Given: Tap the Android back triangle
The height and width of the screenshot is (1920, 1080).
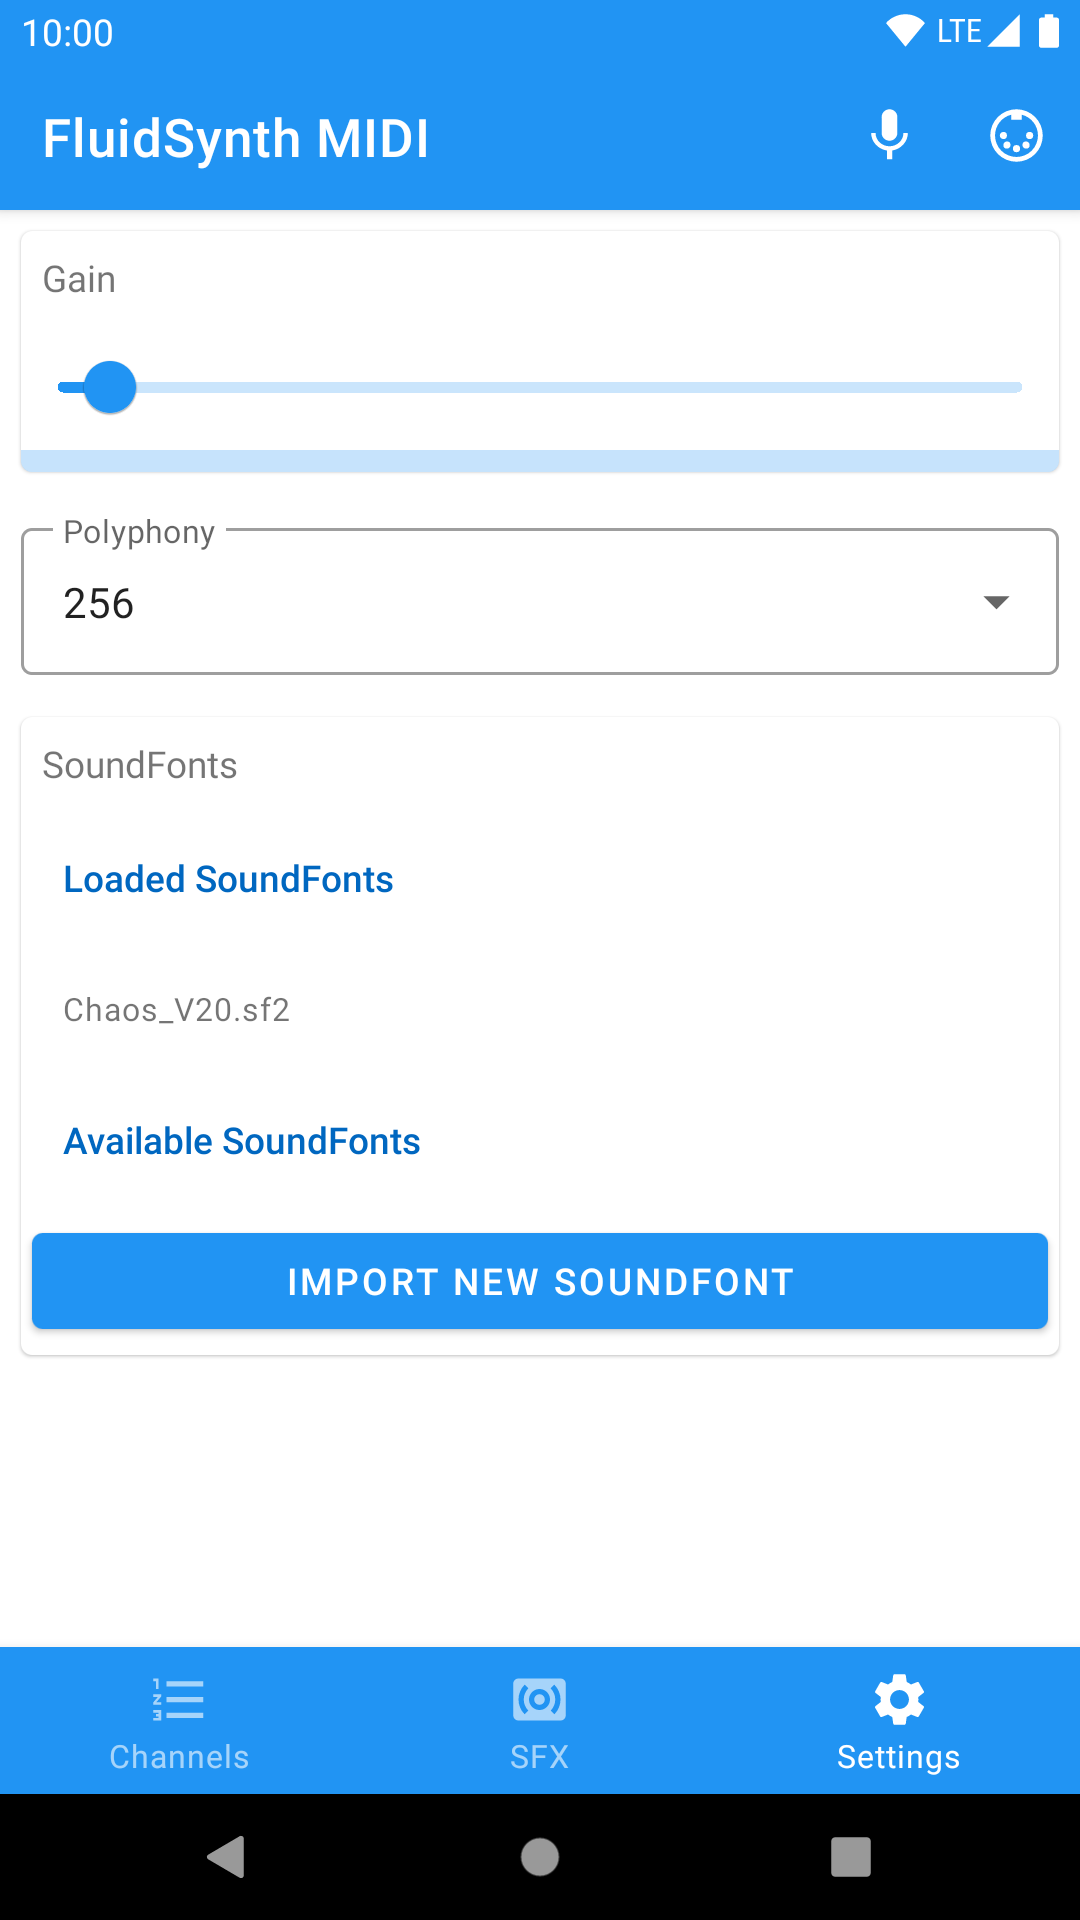Looking at the screenshot, I should (227, 1857).
